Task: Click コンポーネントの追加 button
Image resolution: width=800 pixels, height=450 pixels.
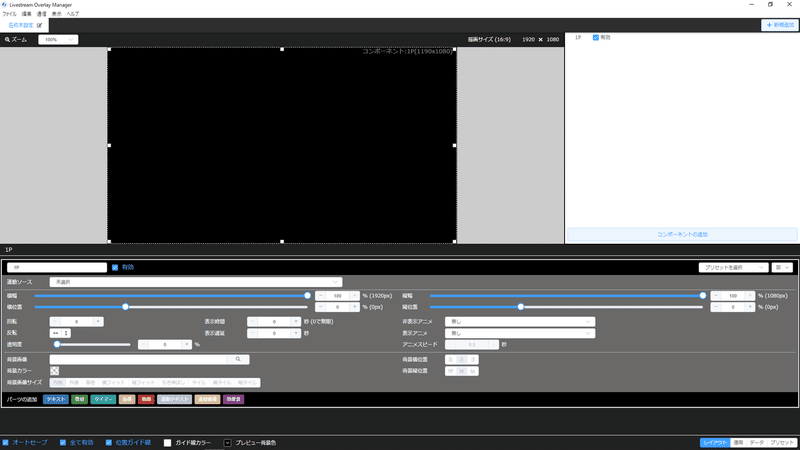Action: coord(682,234)
